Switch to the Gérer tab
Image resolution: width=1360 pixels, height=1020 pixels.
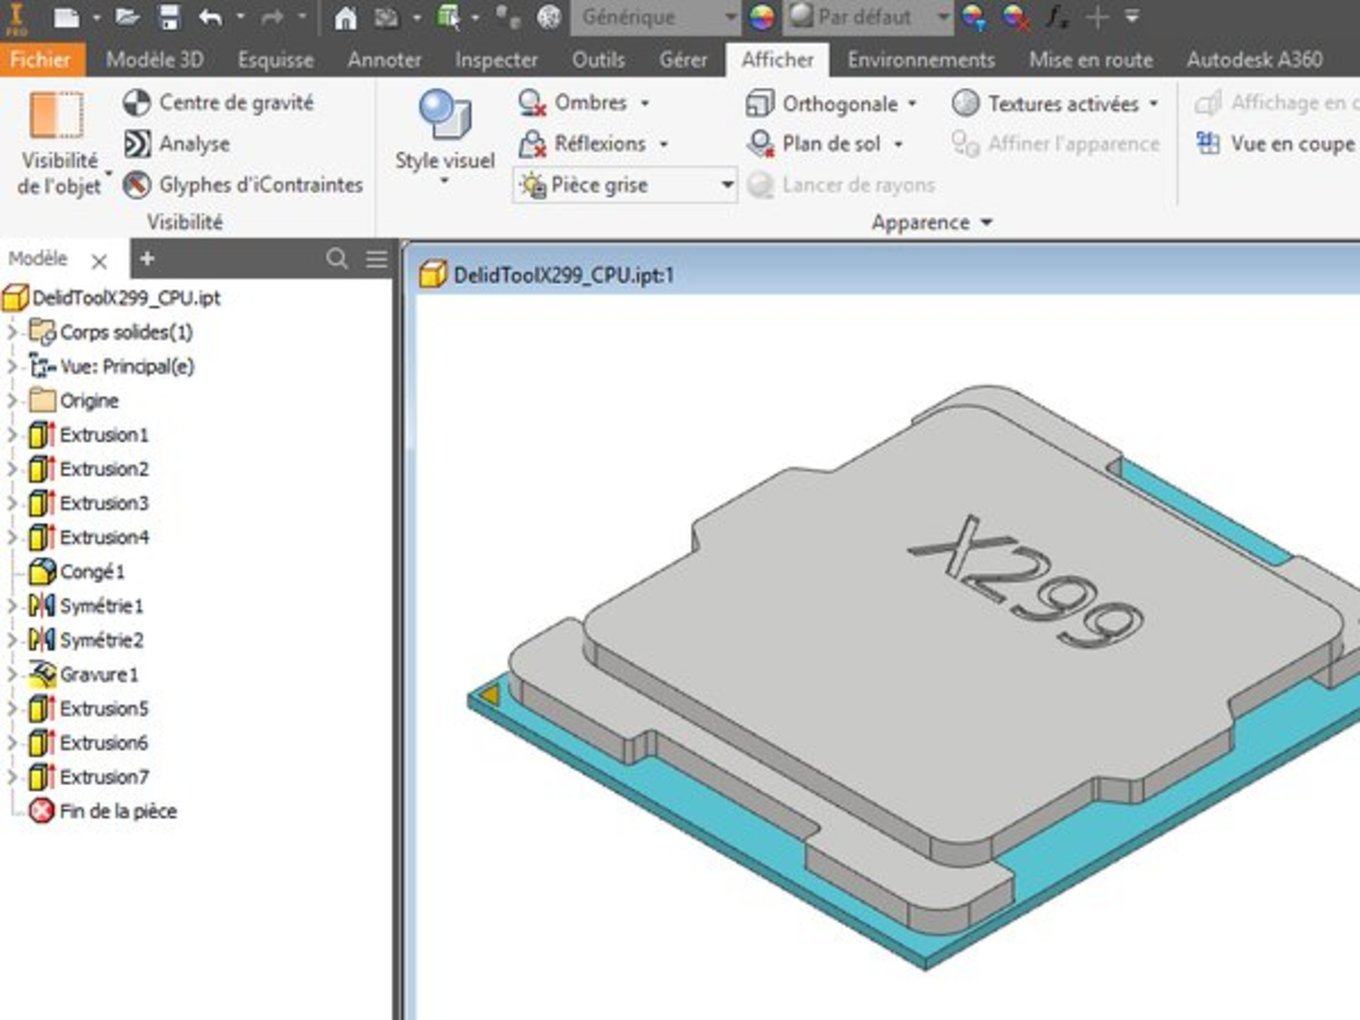tap(683, 60)
